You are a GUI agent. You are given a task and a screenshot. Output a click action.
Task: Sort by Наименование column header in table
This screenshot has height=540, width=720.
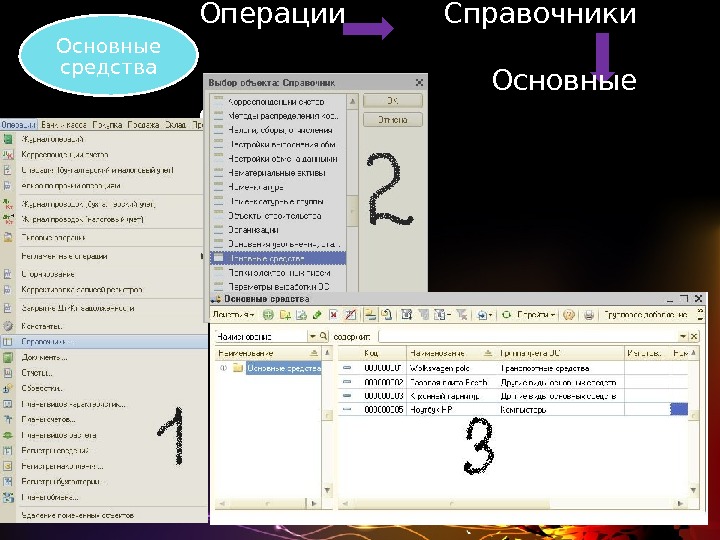[450, 353]
